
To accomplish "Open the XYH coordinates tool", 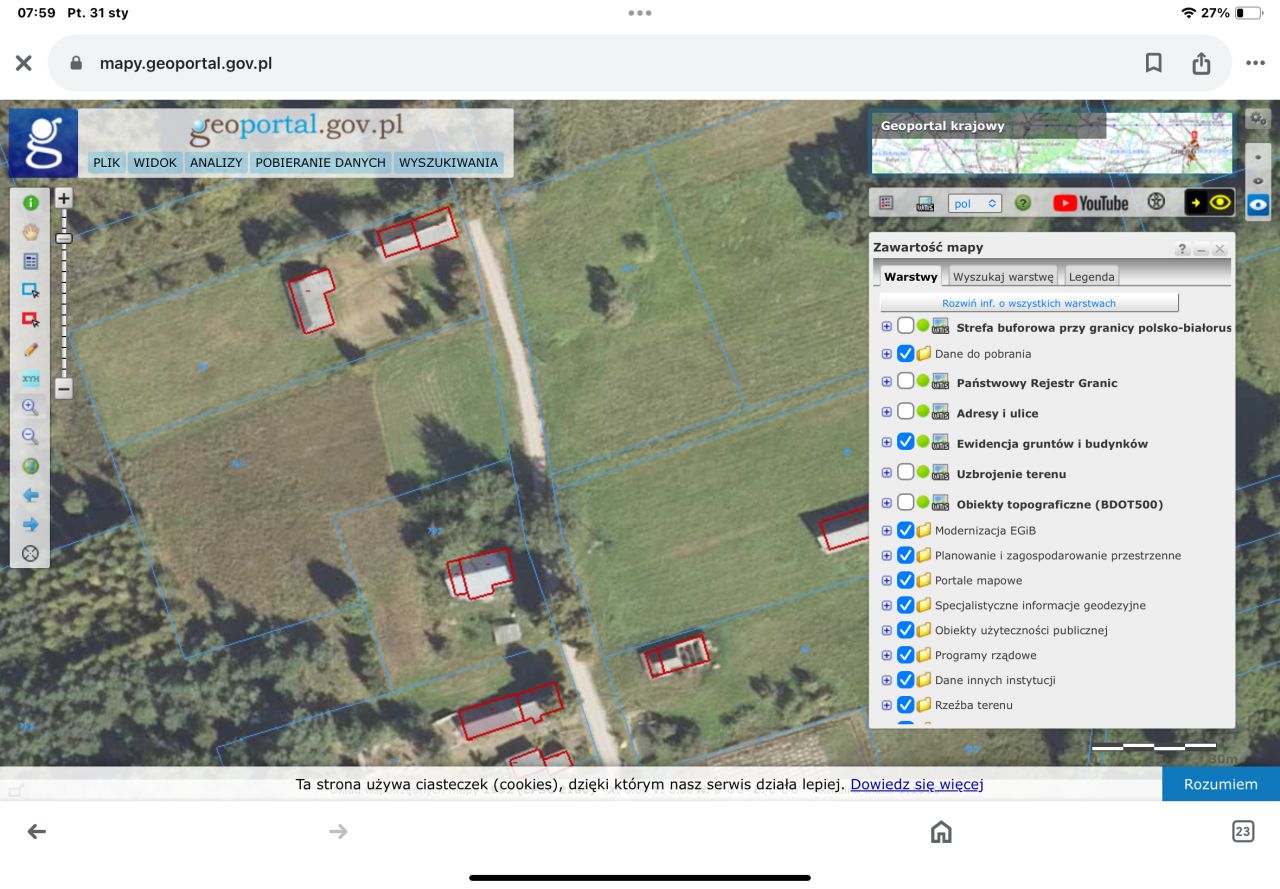I will click(30, 379).
